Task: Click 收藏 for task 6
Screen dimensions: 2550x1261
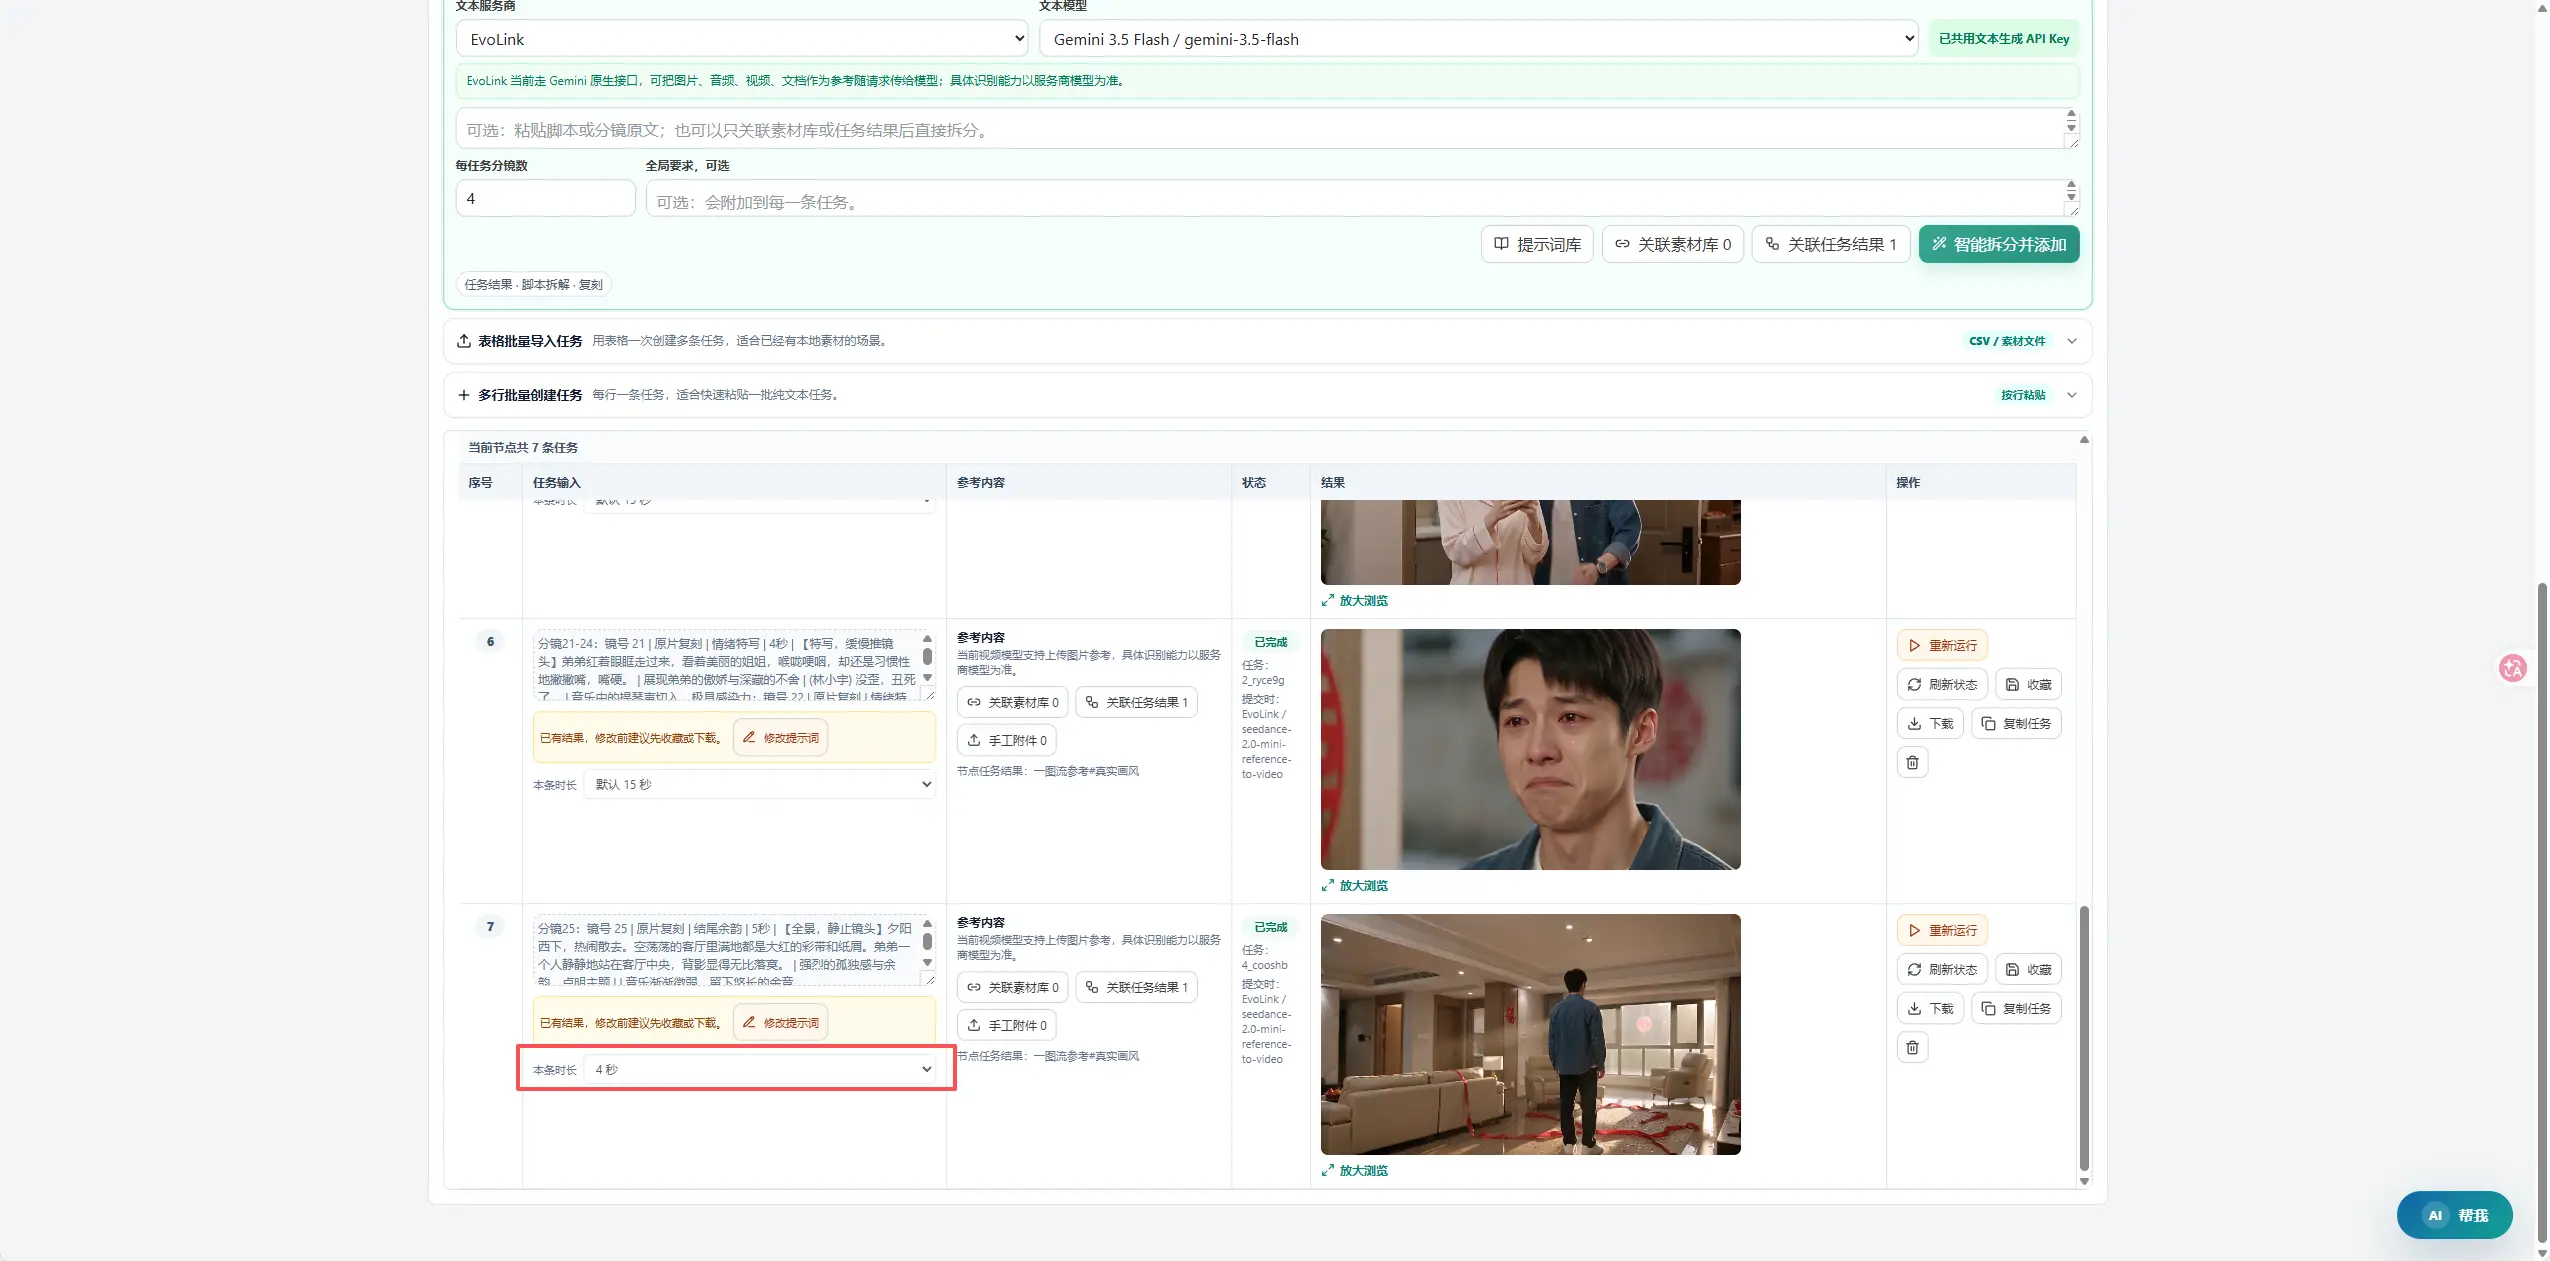Action: [2028, 684]
